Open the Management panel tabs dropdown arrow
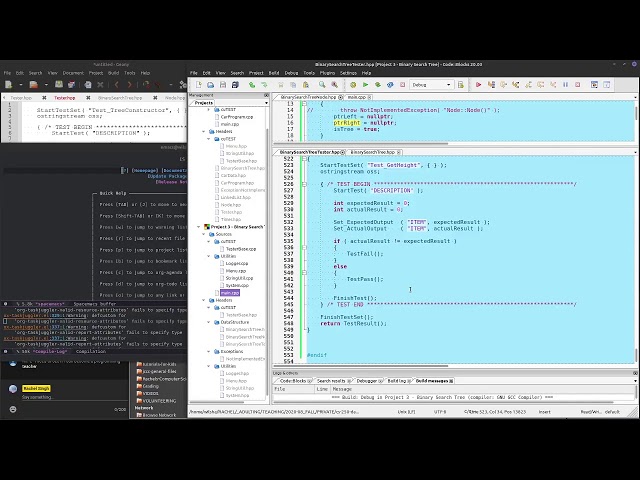 pyautogui.click(x=266, y=103)
